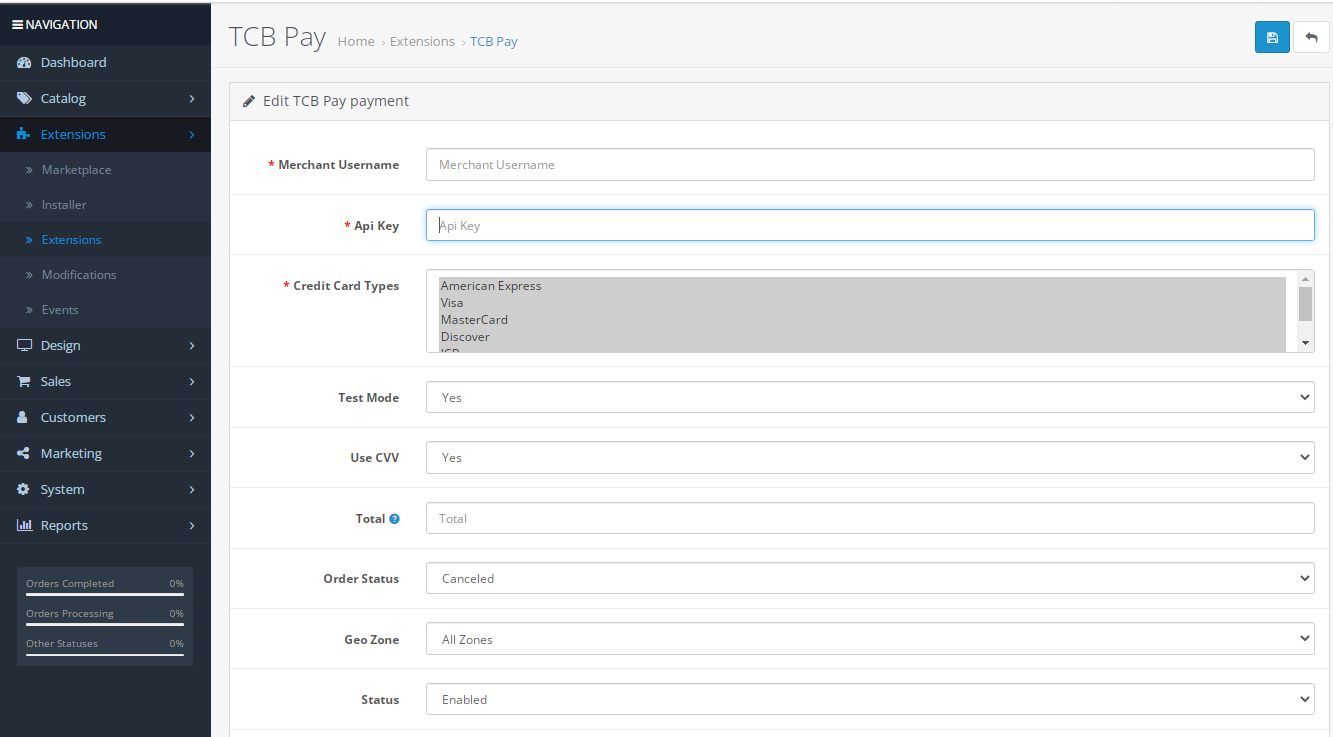Click Orders Processing progress bar
Image resolution: width=1333 pixels, height=737 pixels.
tap(105, 625)
